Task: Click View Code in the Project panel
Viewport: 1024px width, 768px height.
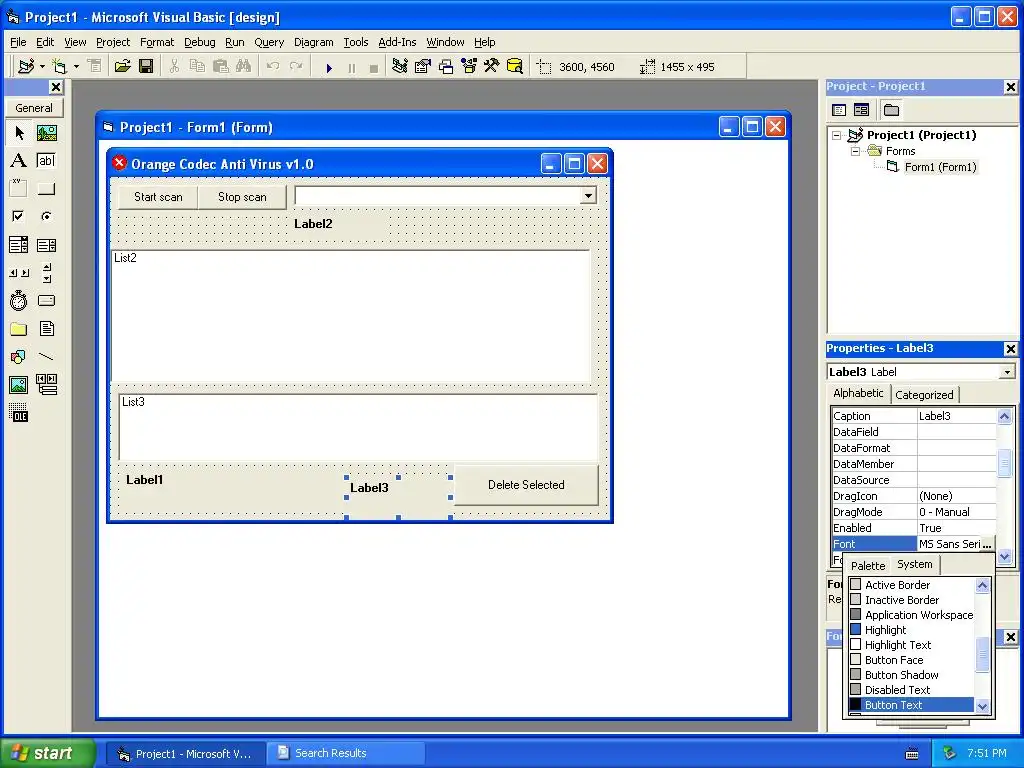Action: click(839, 110)
